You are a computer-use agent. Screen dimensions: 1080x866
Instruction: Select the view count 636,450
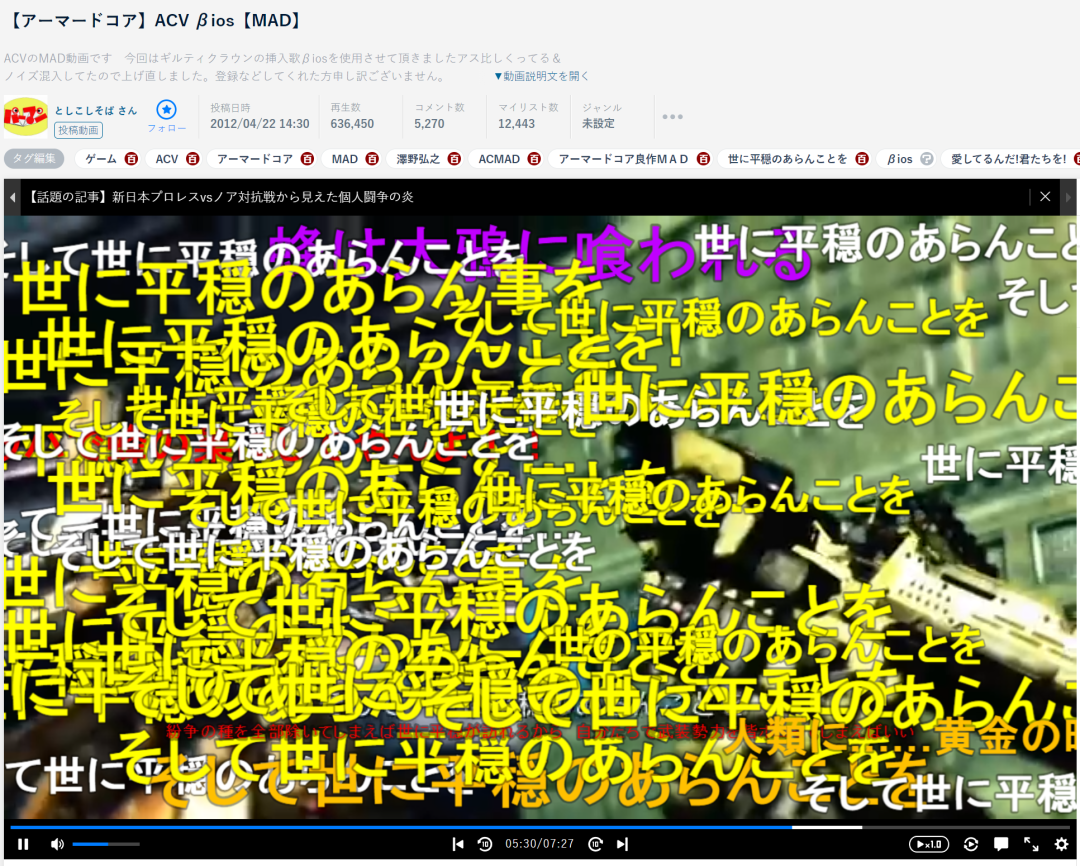pyautogui.click(x=352, y=124)
